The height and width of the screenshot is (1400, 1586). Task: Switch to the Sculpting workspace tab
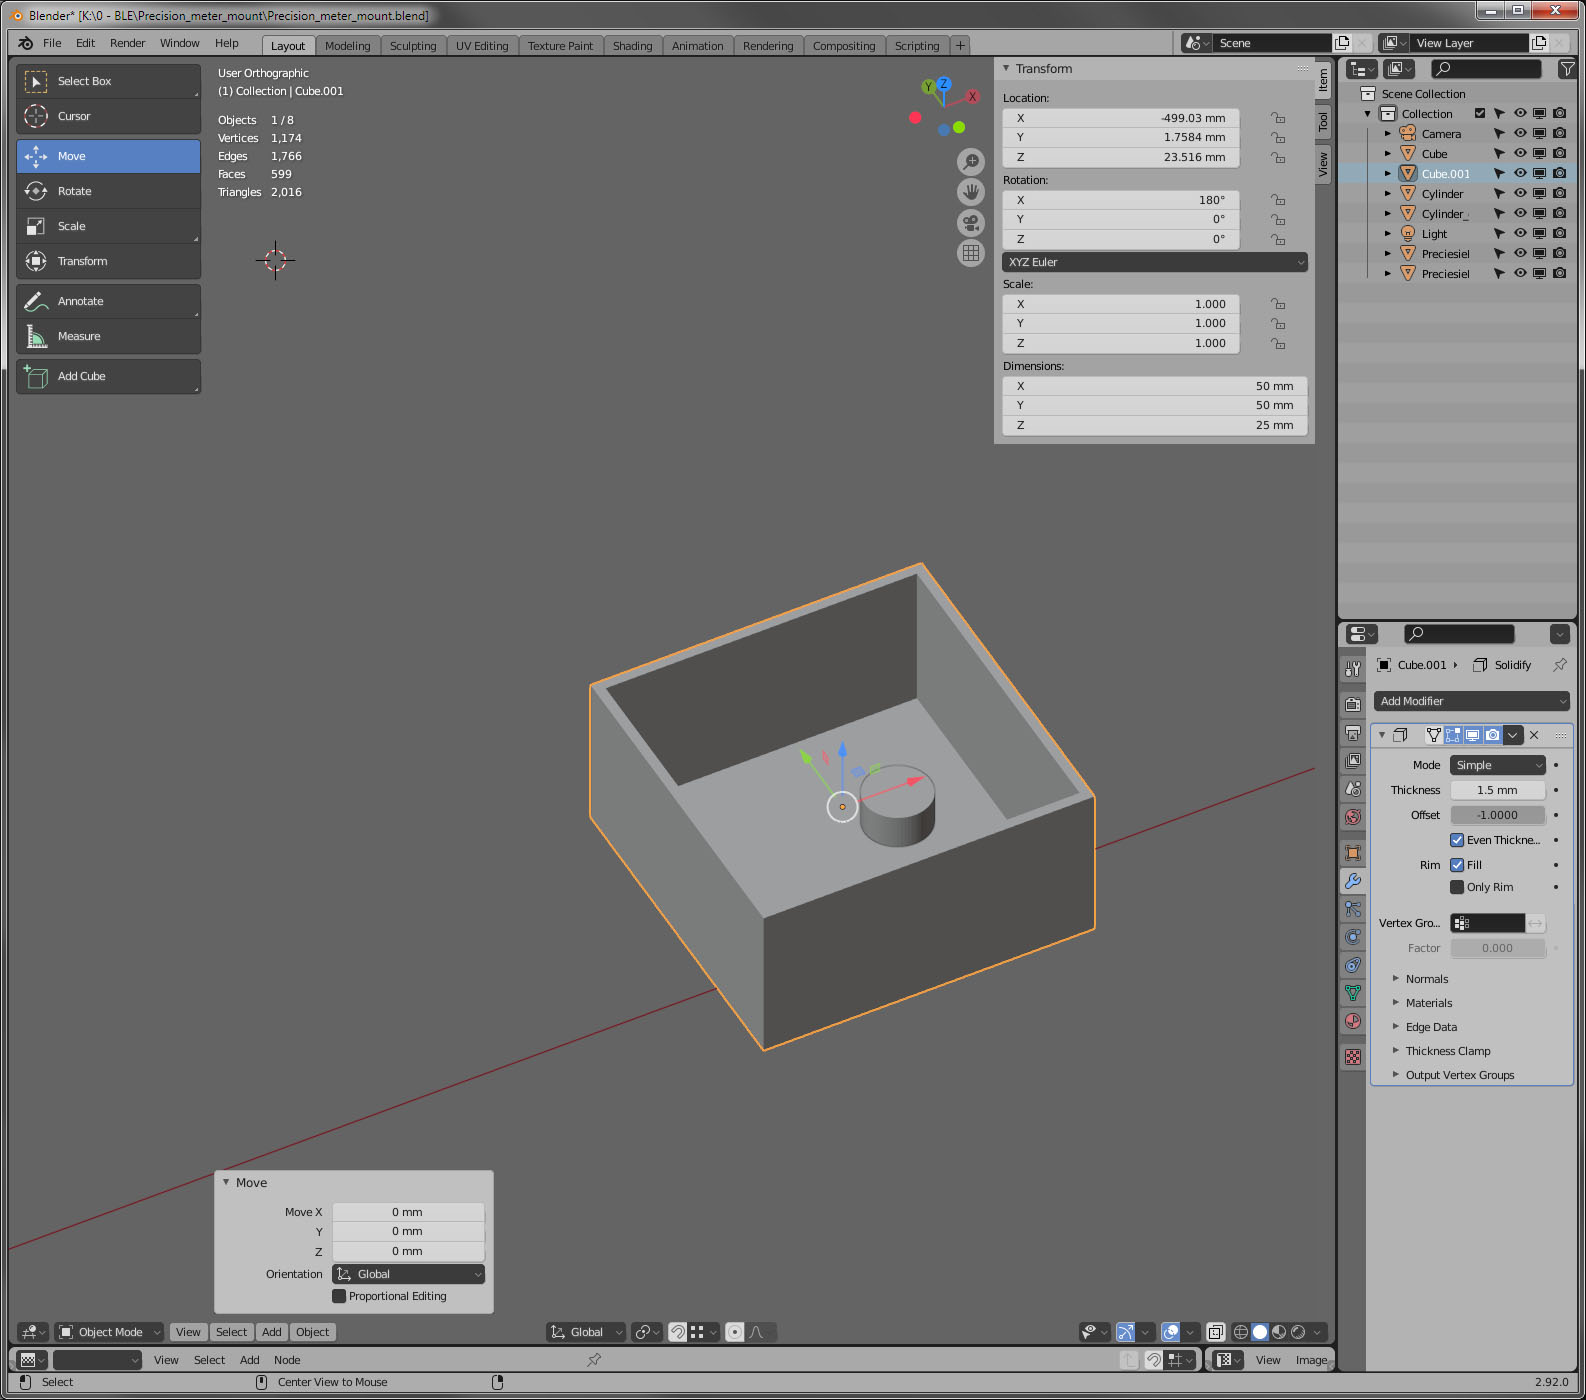point(413,46)
